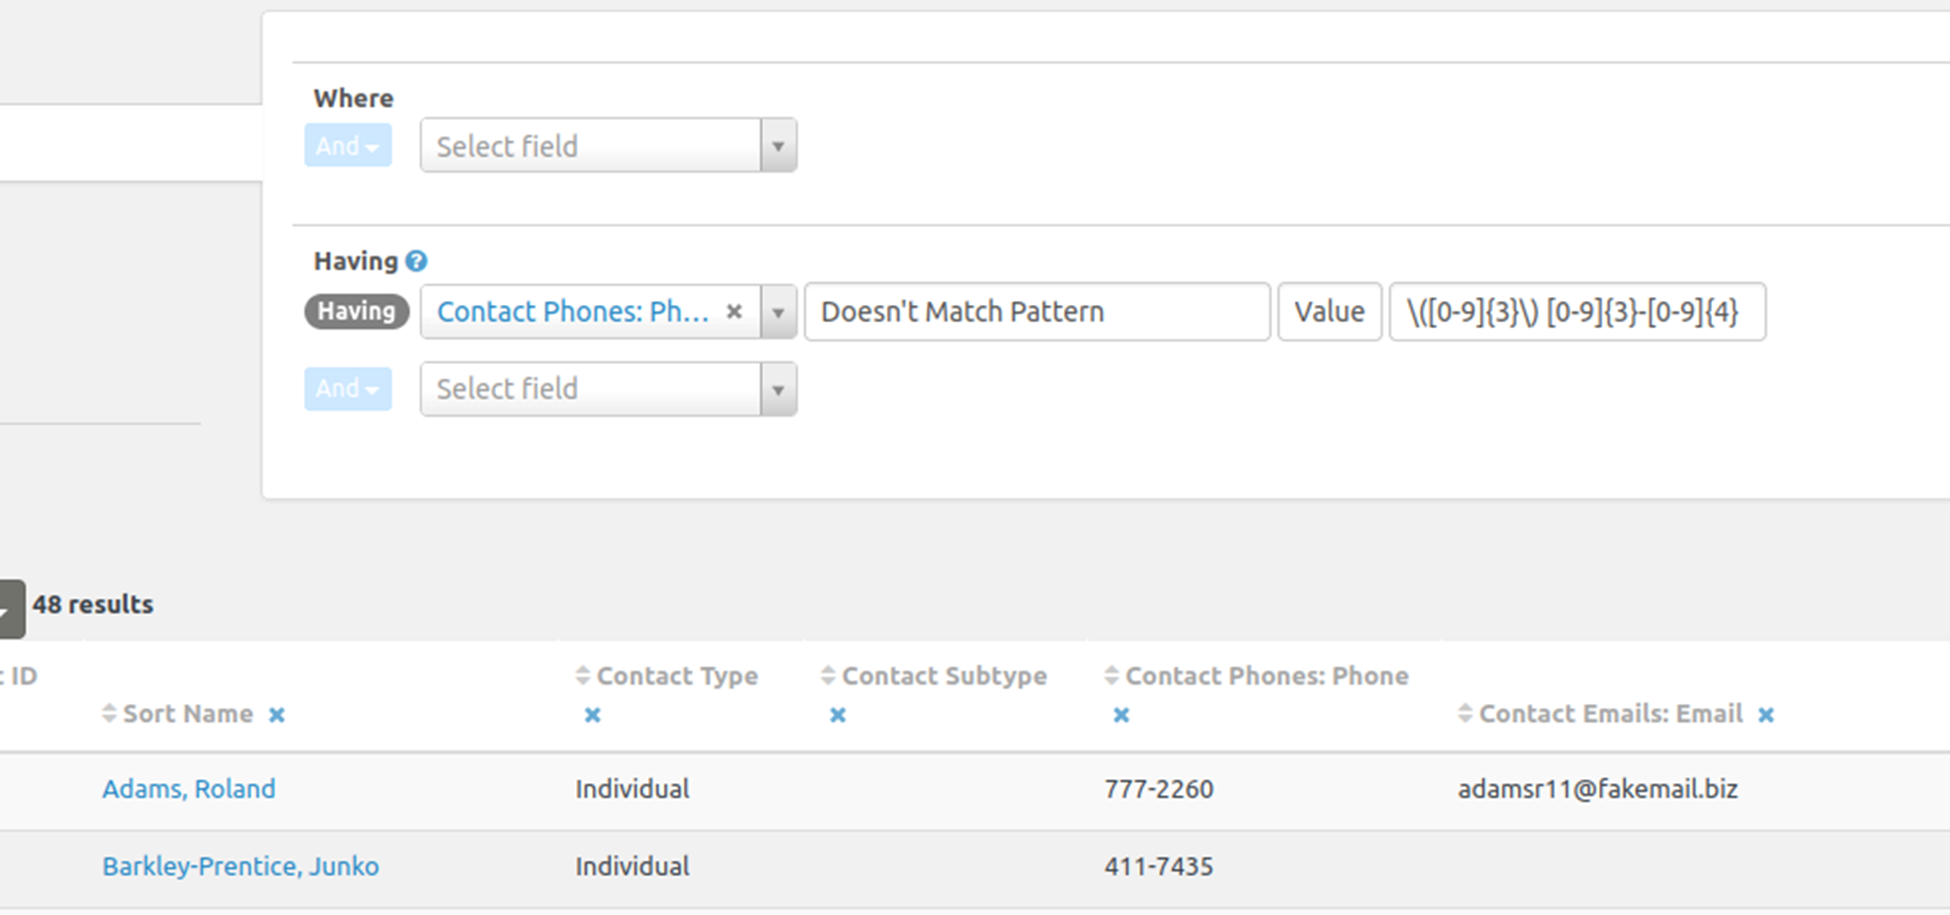Change the Doesn't Match Pattern operator
This screenshot has height=915, width=1950.
coord(1036,312)
